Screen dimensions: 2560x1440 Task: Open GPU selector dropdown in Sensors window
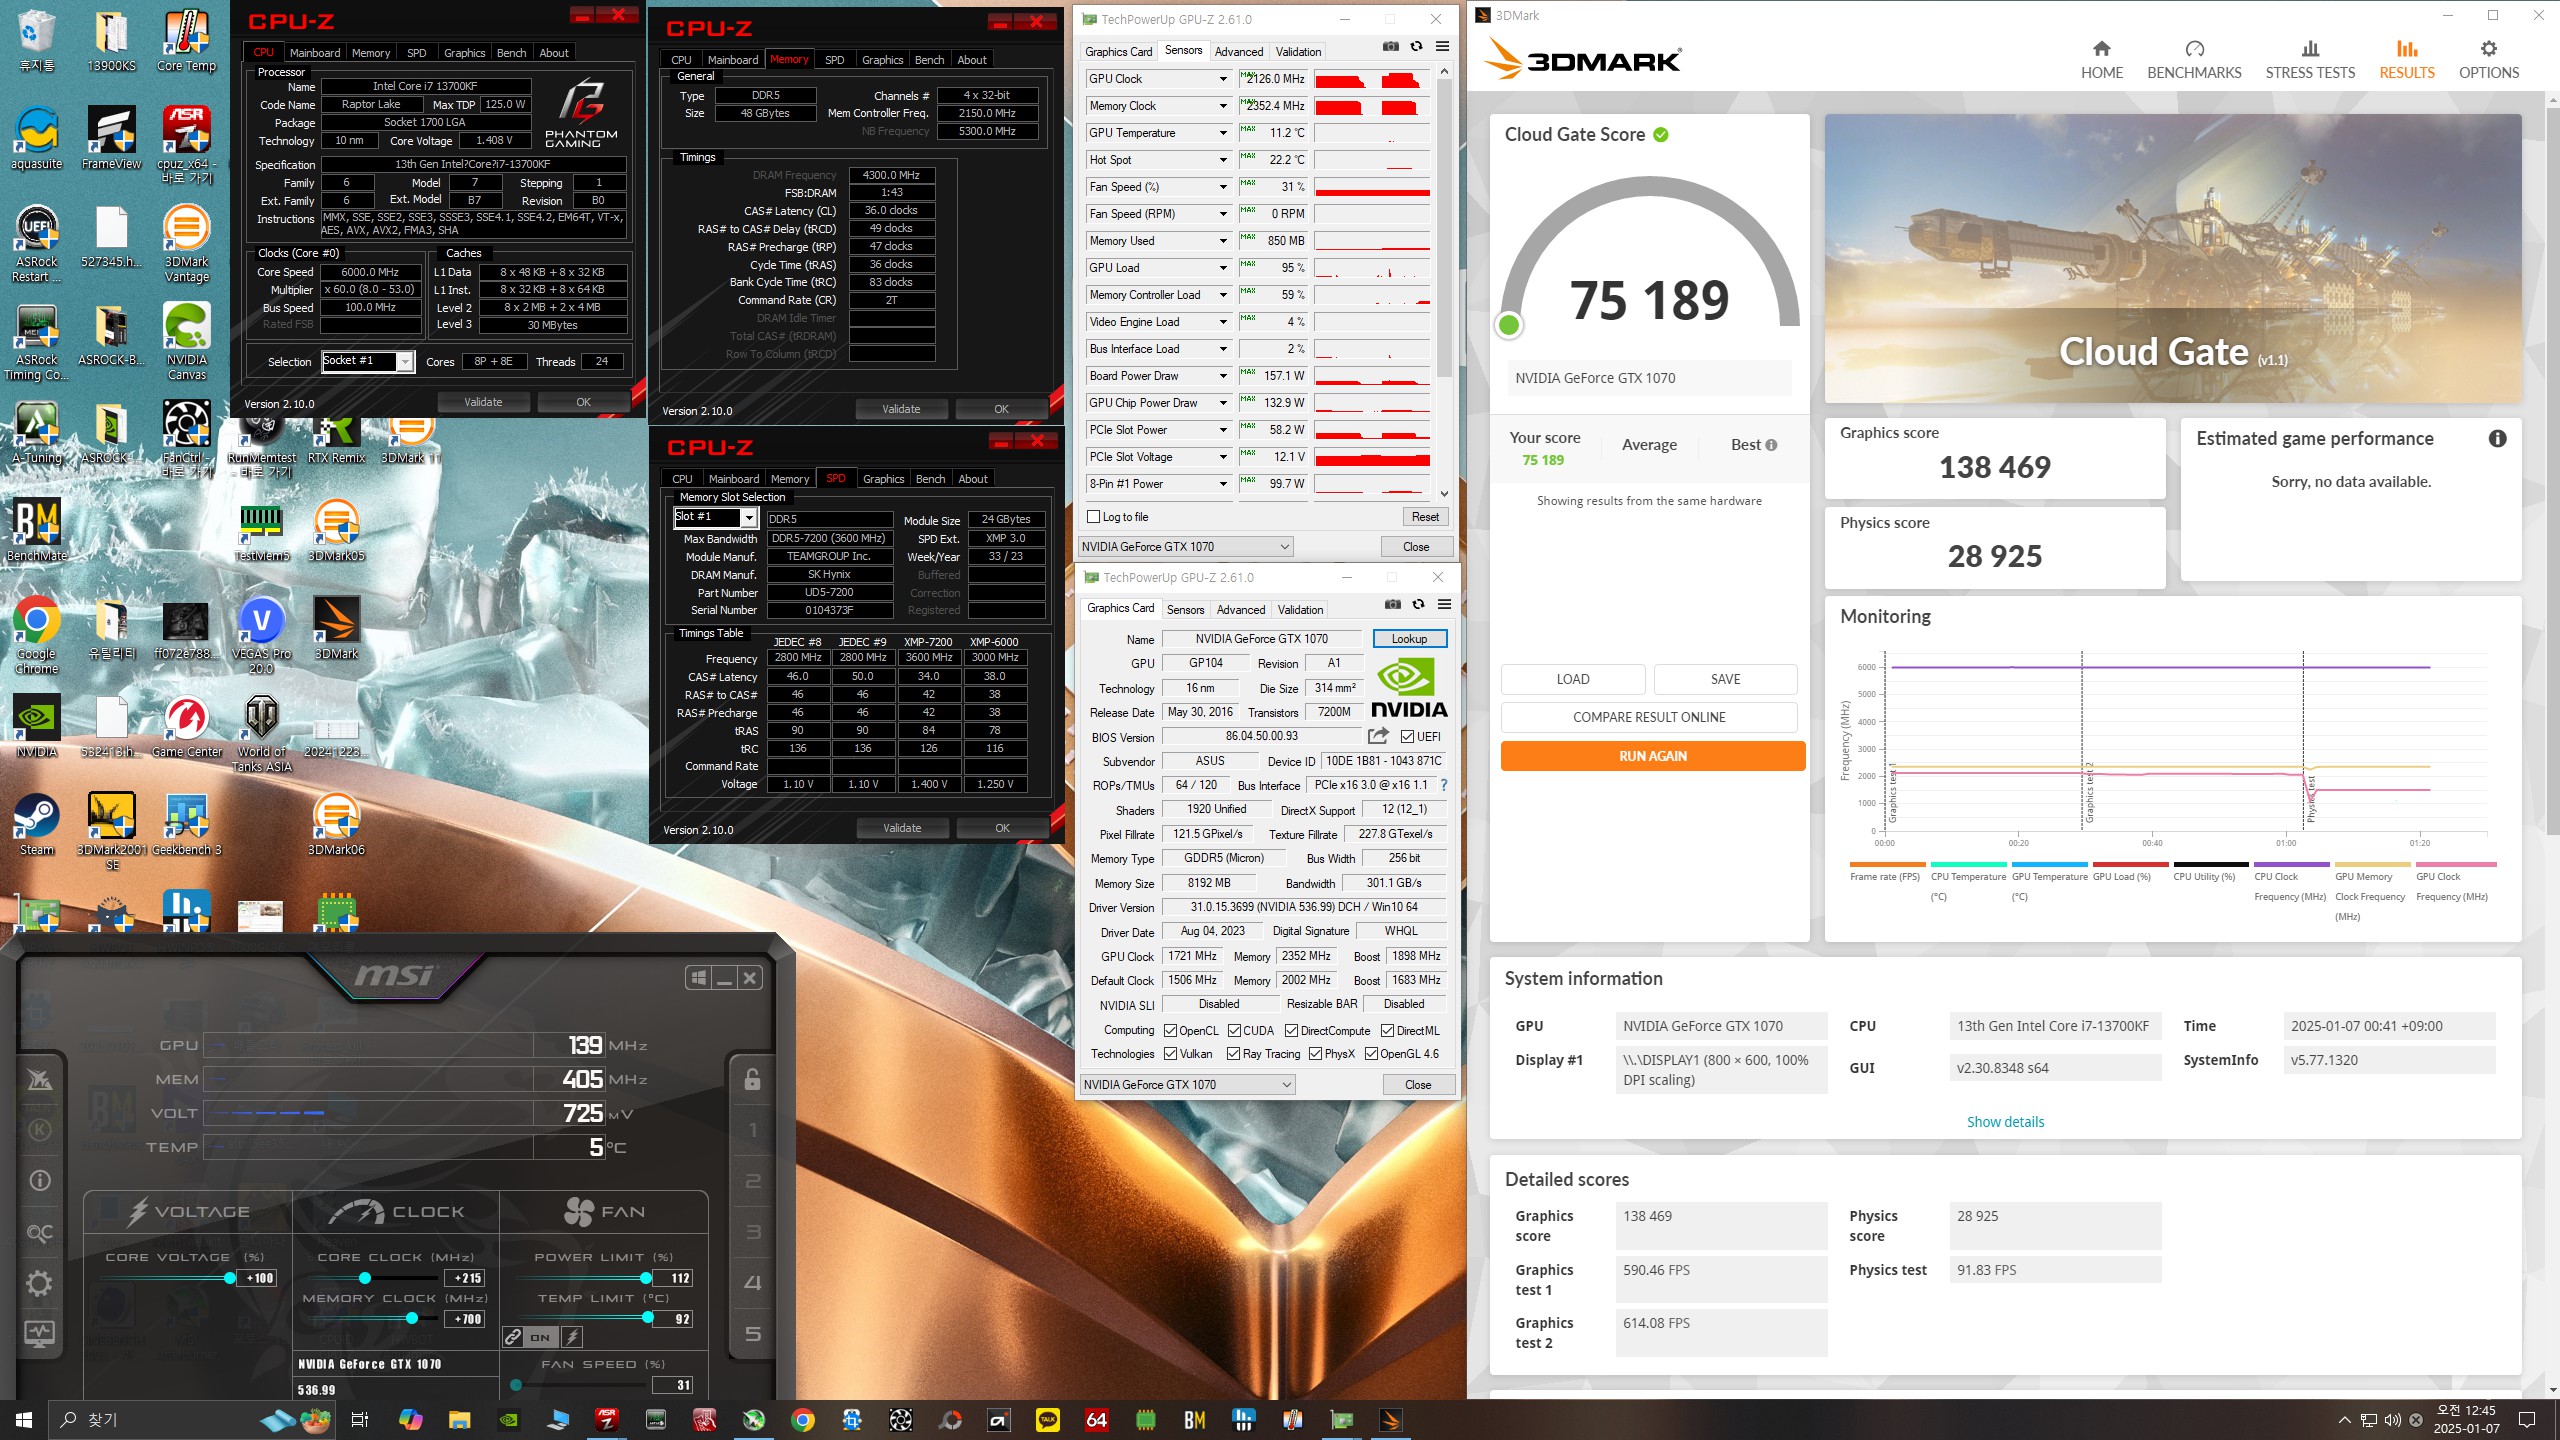click(1185, 546)
